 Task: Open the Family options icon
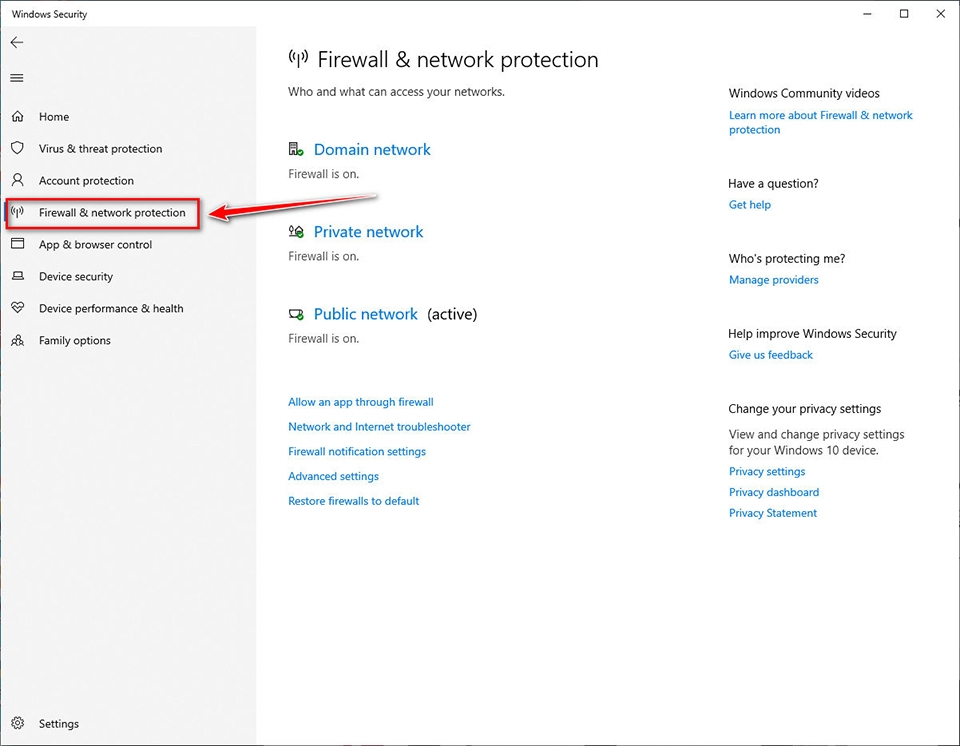coord(18,340)
